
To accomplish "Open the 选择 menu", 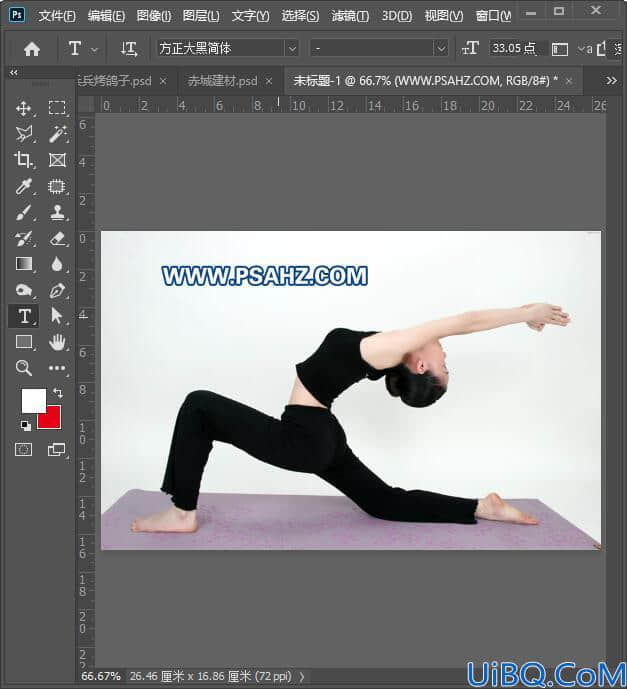I will coord(300,16).
